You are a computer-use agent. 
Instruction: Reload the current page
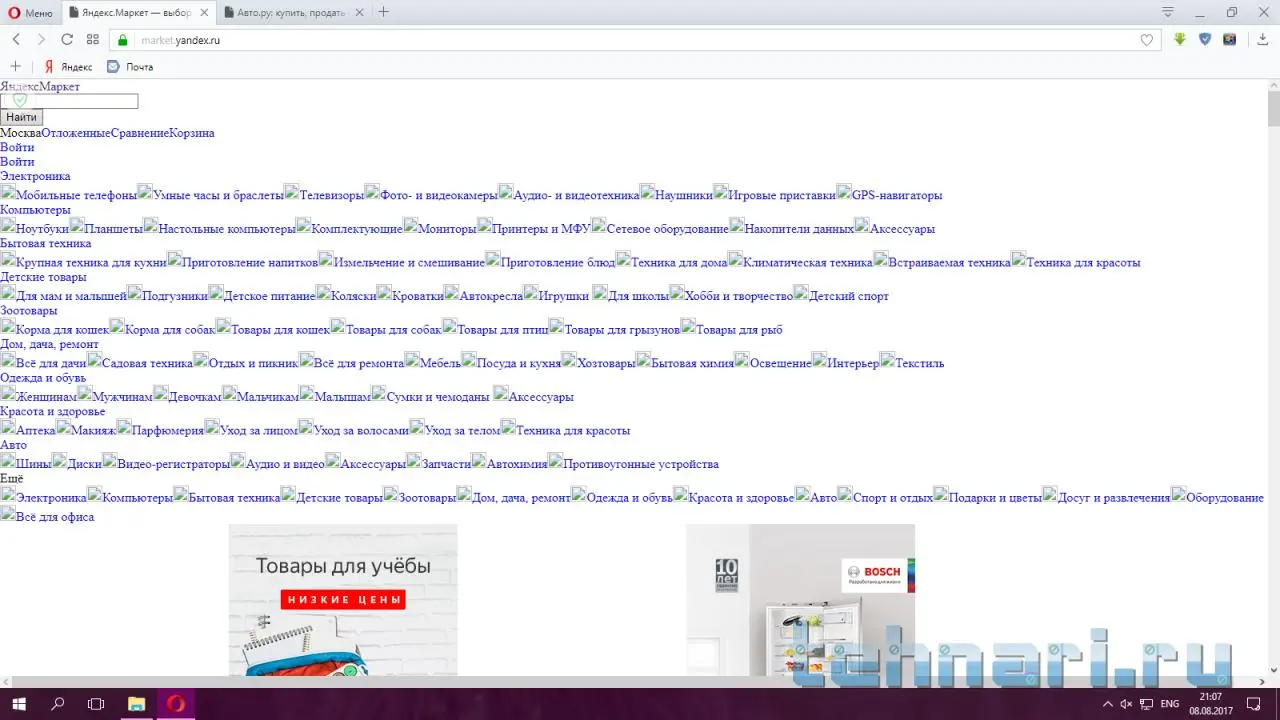(x=67, y=40)
